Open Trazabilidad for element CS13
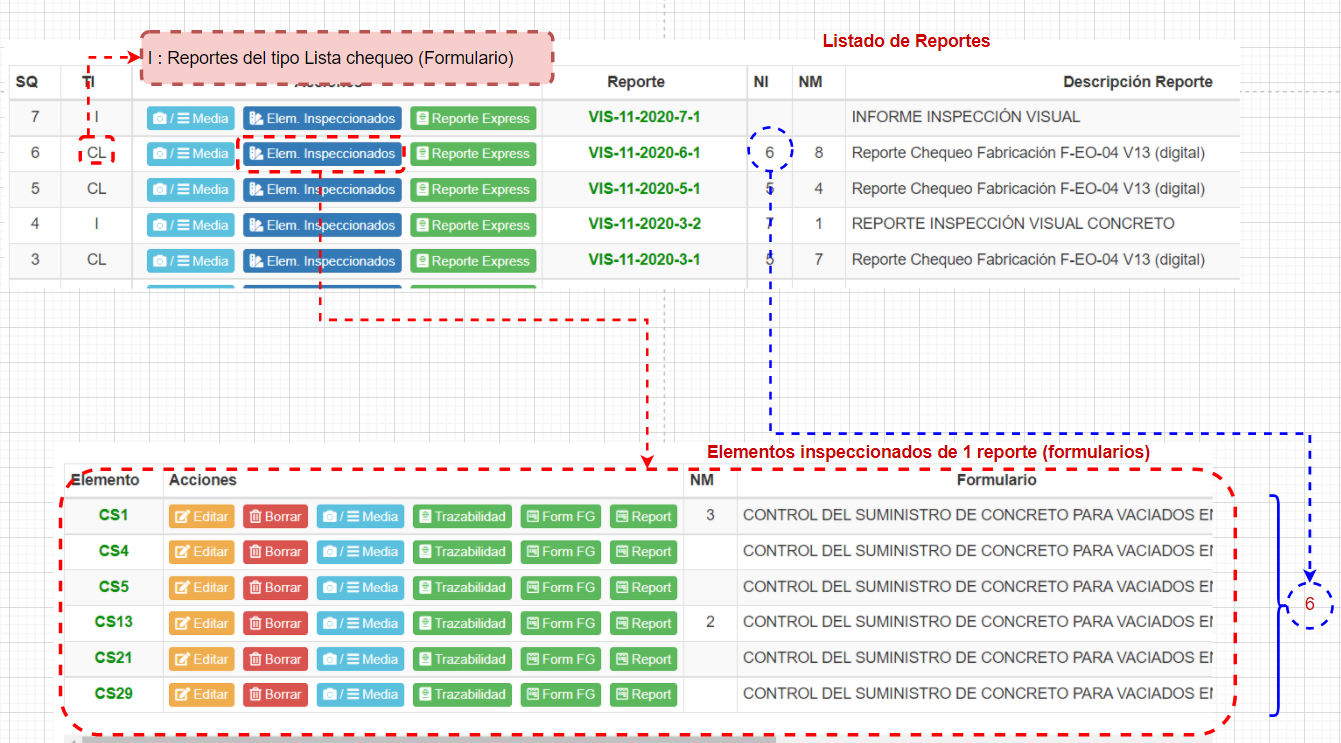 pos(461,623)
